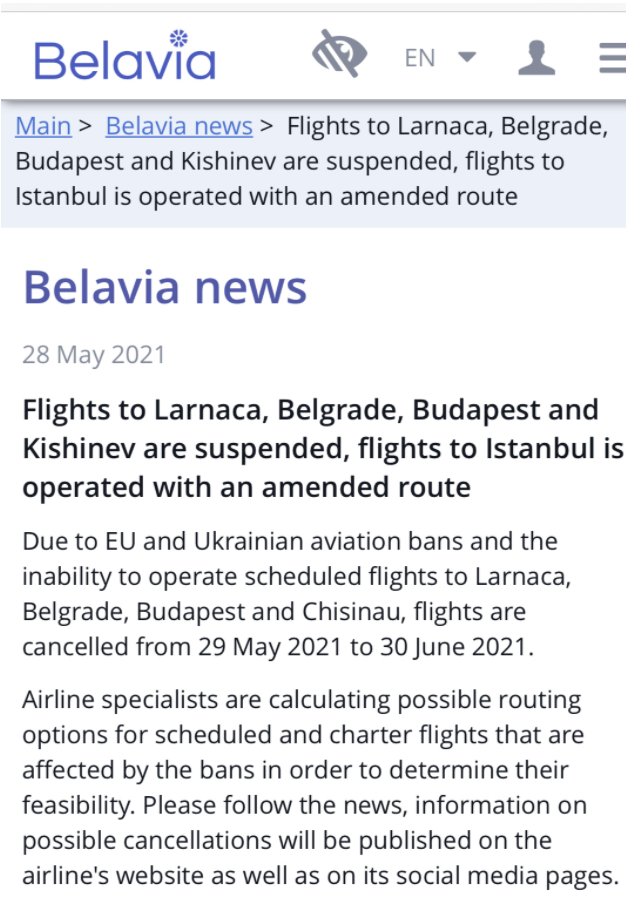Click the cornflower emblem above the Belavia logo

coord(178,39)
